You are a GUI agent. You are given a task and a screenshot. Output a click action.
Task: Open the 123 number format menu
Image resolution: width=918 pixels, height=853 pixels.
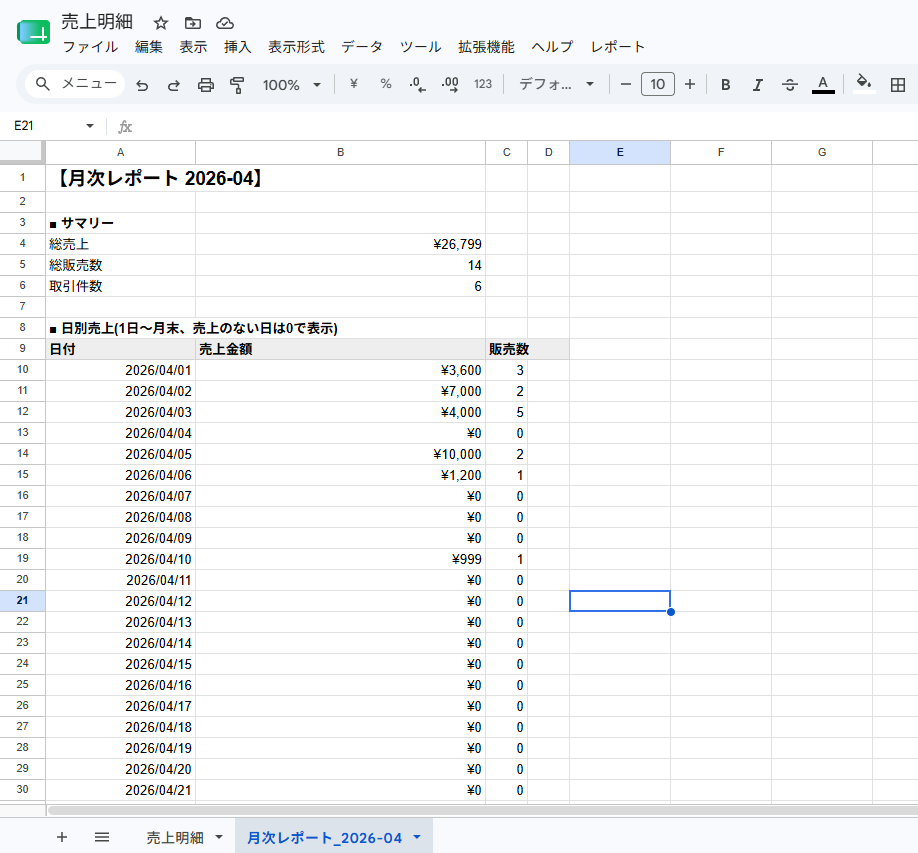pyautogui.click(x=483, y=84)
